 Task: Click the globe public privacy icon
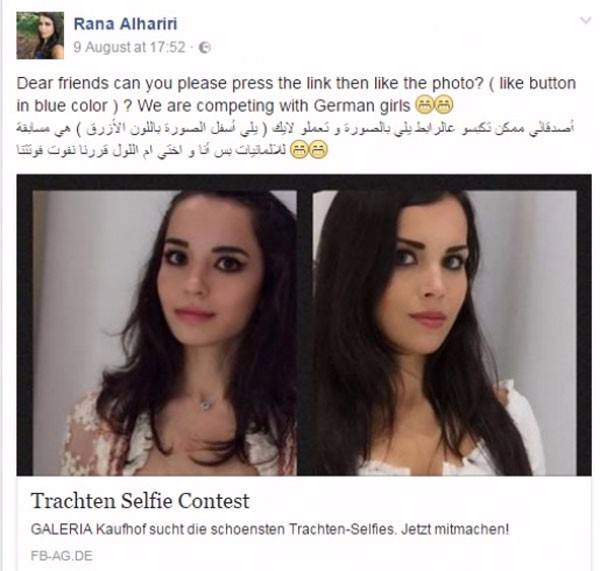[x=205, y=47]
